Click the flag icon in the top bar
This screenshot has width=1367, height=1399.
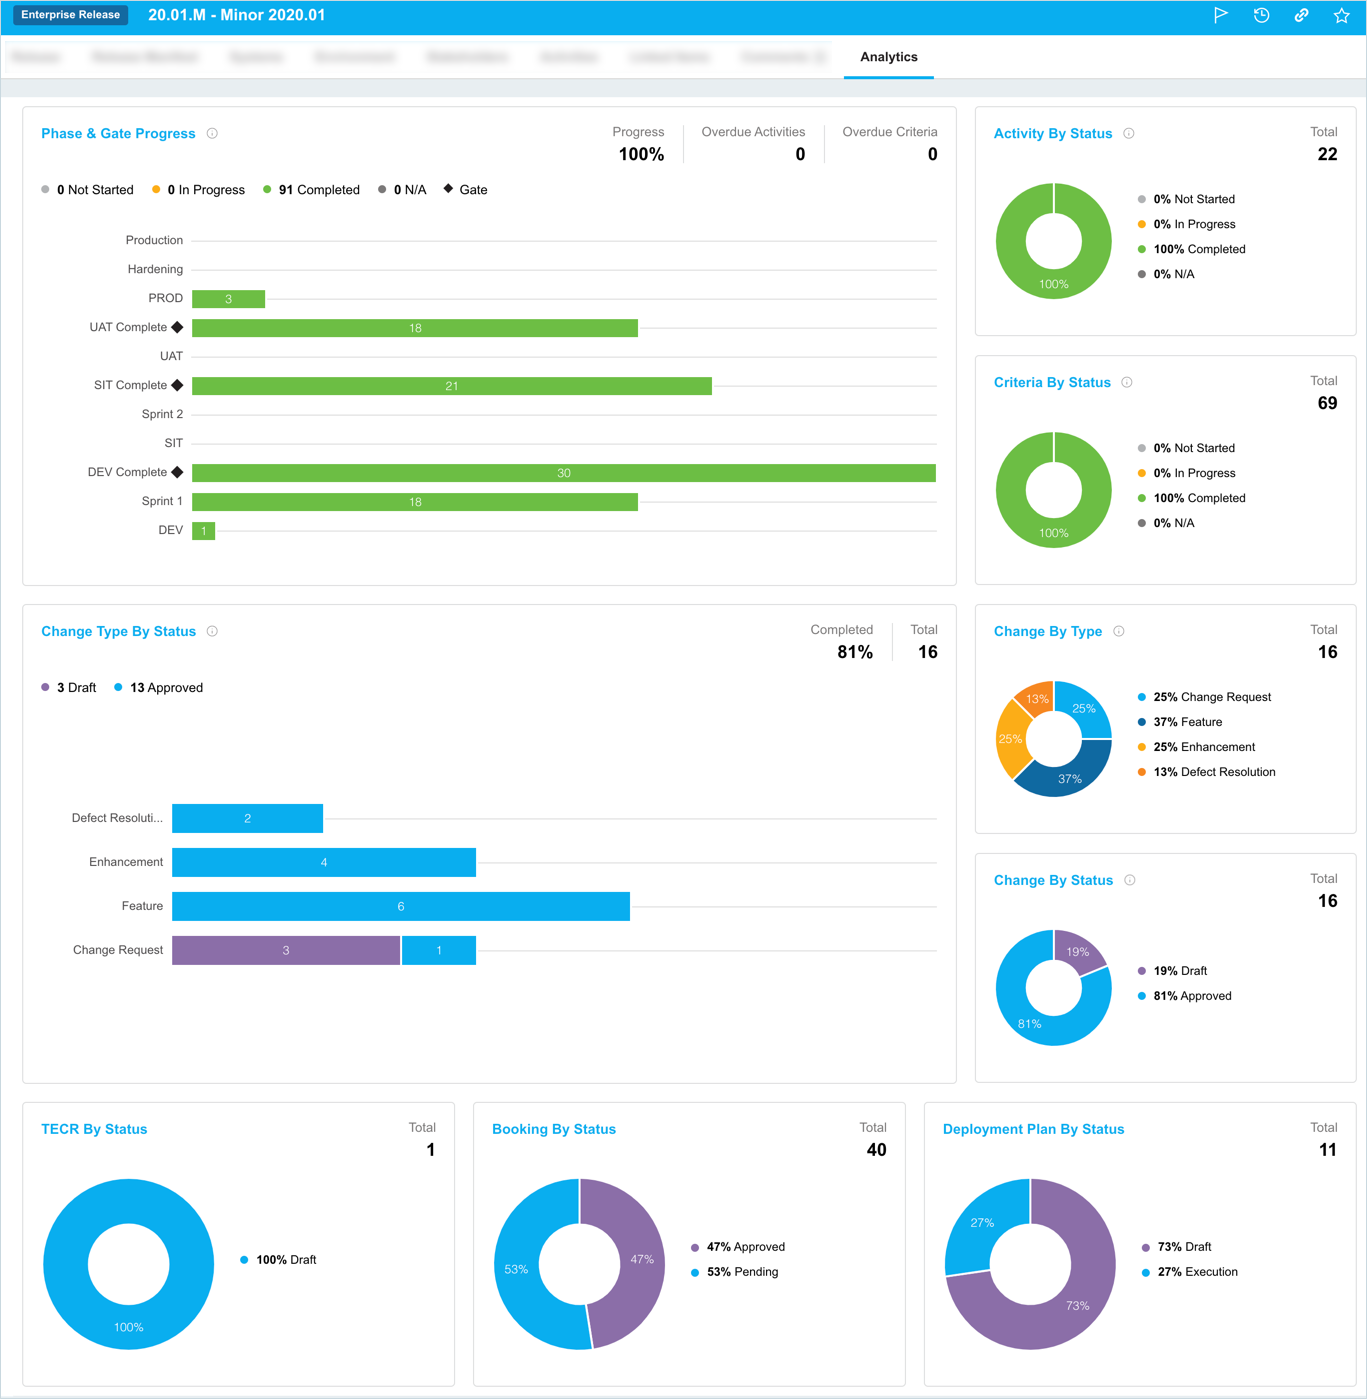click(x=1221, y=15)
